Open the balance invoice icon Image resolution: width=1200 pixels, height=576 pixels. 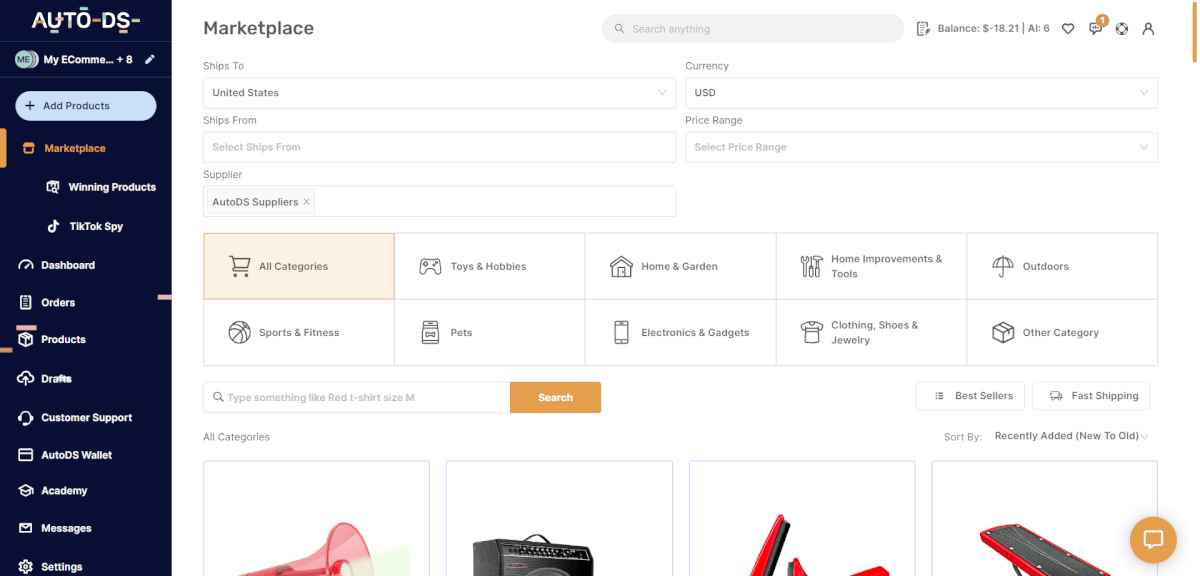924,29
